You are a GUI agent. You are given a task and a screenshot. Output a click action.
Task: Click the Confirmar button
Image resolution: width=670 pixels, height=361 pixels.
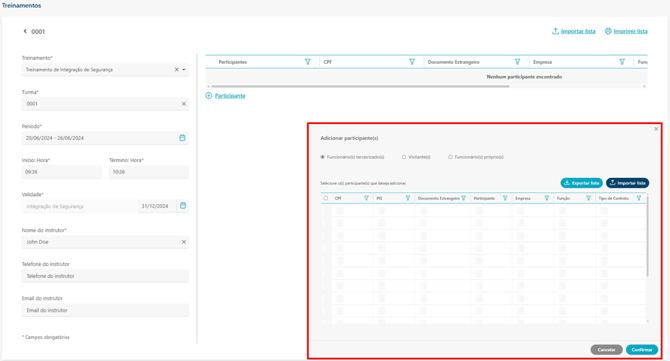[x=642, y=349]
